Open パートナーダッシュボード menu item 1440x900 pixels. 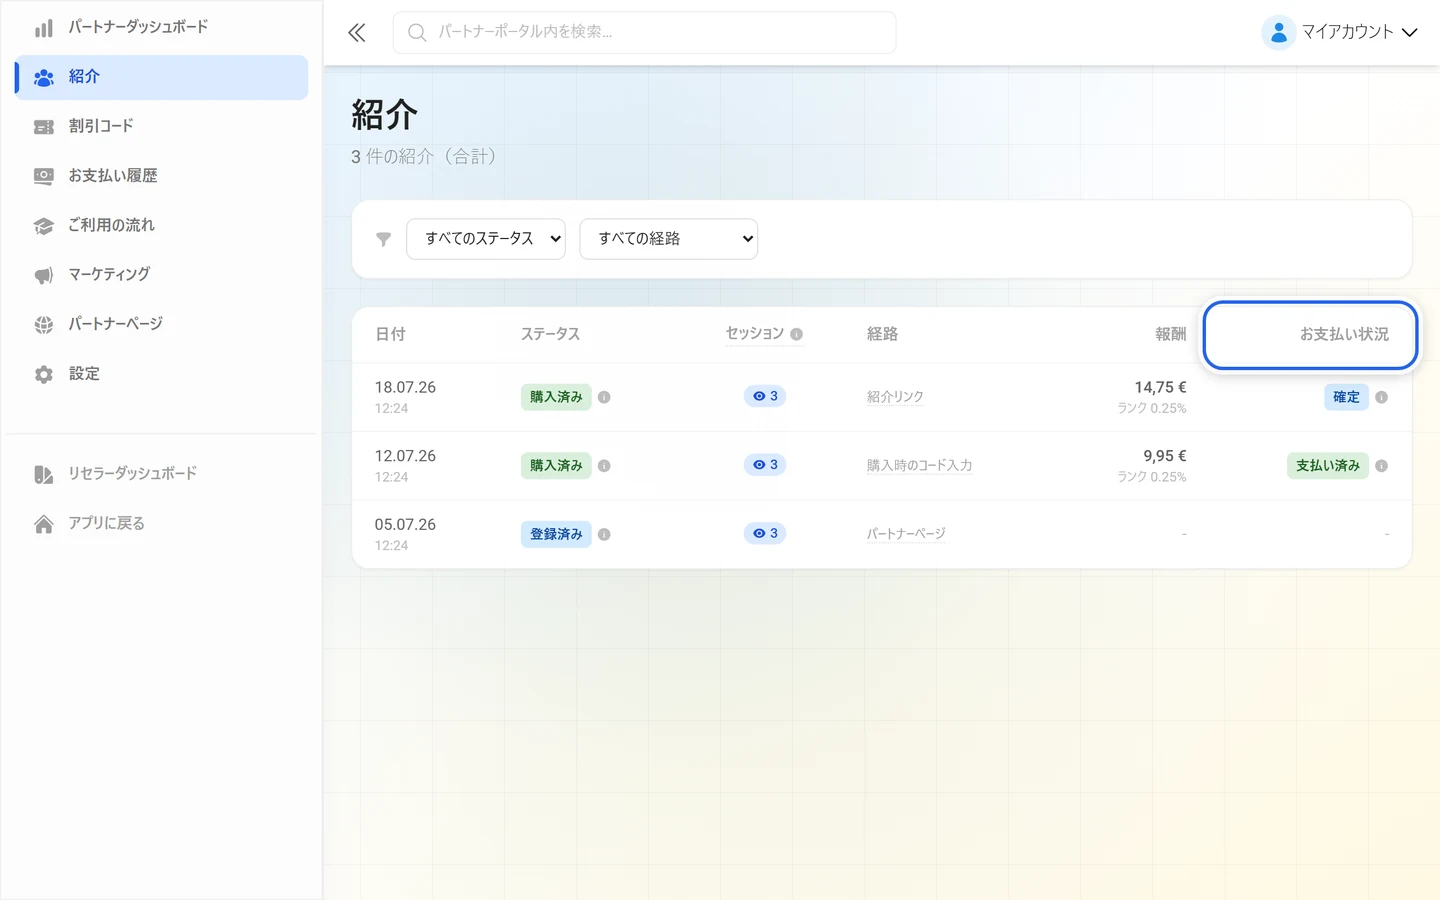tap(162, 27)
